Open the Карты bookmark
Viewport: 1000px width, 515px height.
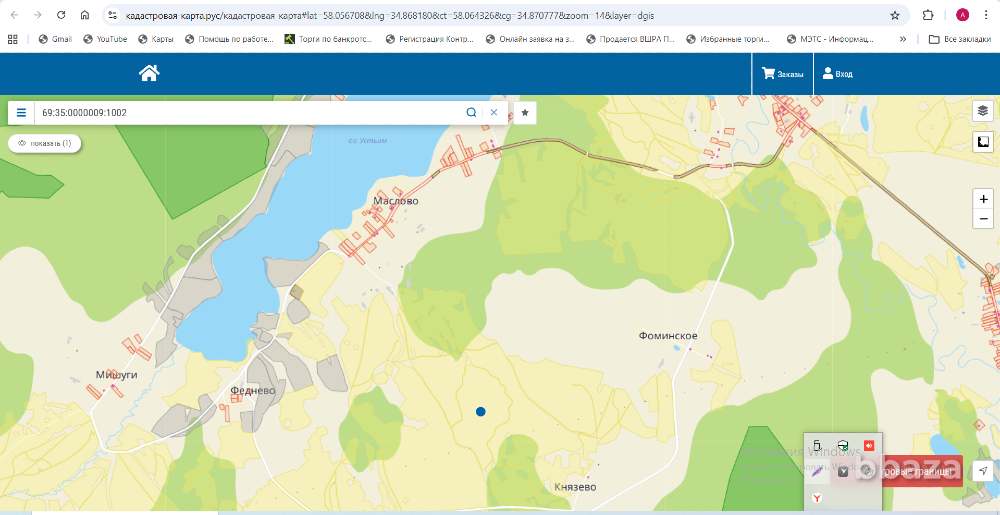tap(155, 39)
